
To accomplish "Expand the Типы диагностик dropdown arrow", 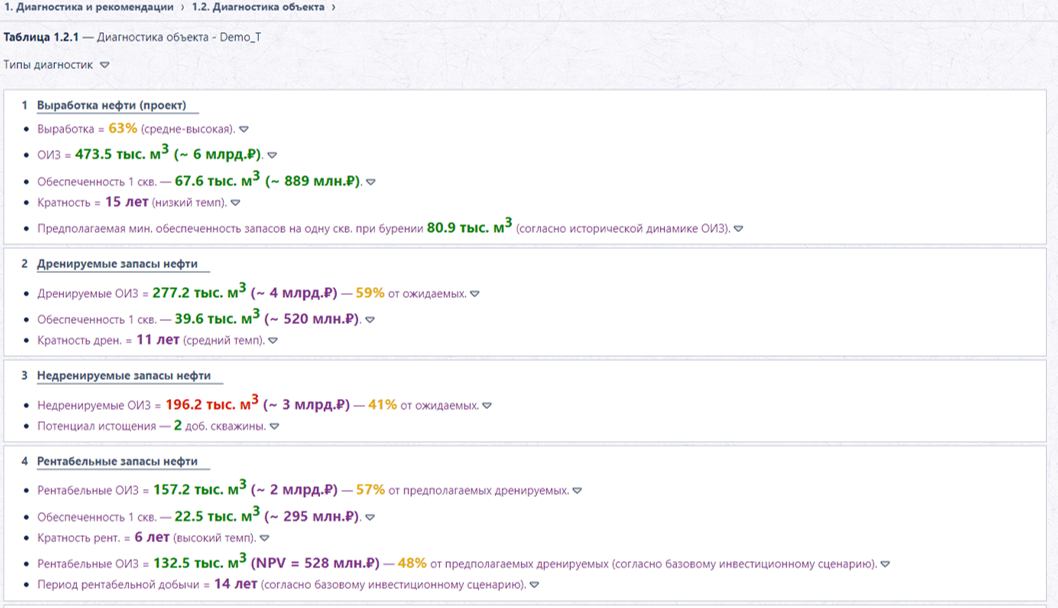I will [x=105, y=65].
